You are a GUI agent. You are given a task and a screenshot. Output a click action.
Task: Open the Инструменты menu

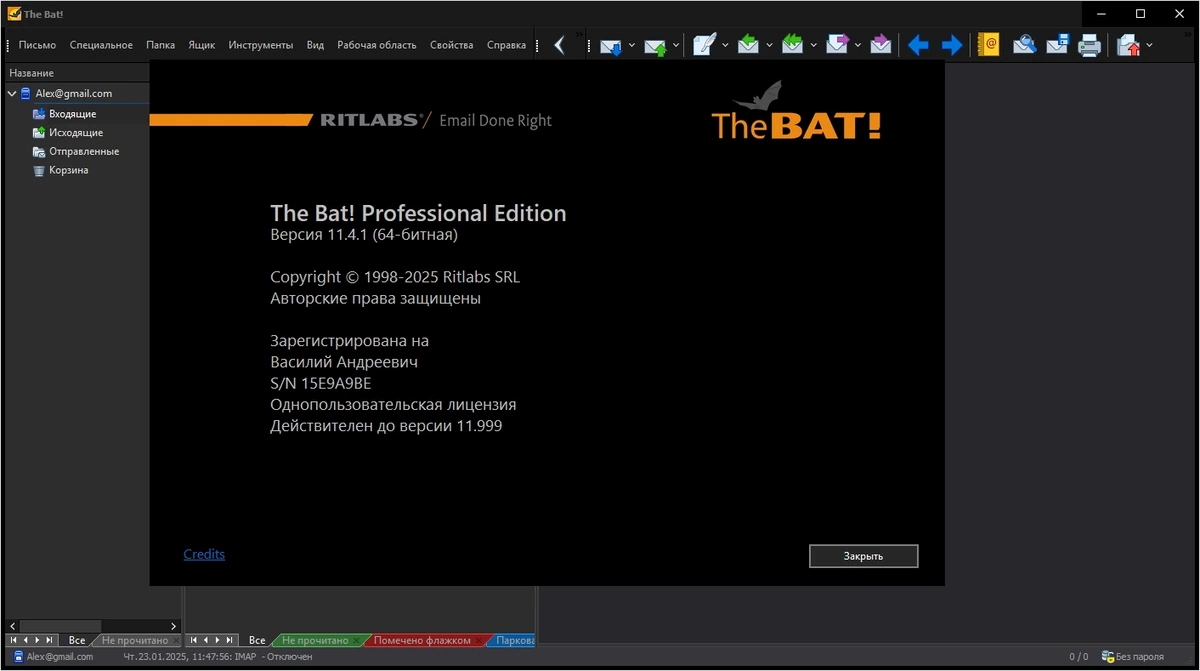(x=261, y=45)
